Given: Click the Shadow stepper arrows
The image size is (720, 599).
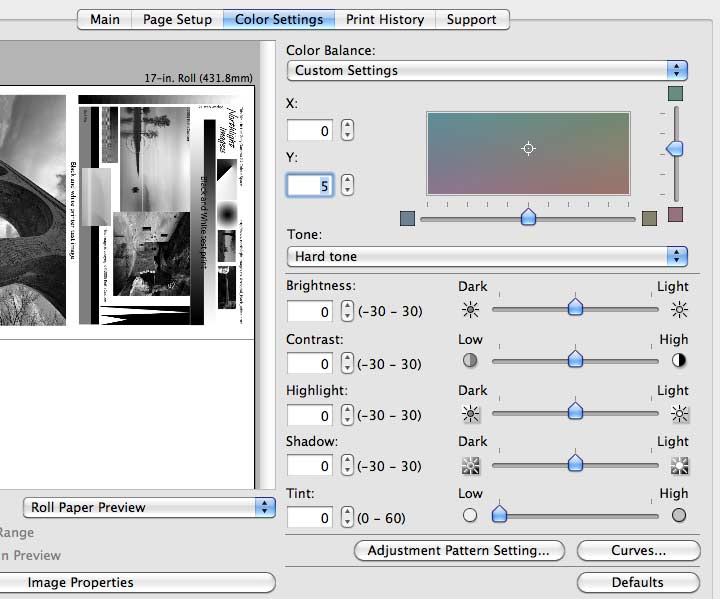Looking at the screenshot, I should pos(348,466).
